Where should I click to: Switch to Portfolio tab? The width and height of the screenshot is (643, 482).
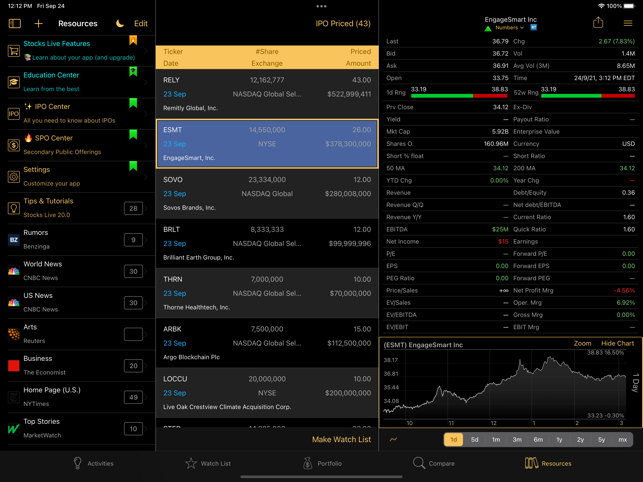[x=322, y=463]
